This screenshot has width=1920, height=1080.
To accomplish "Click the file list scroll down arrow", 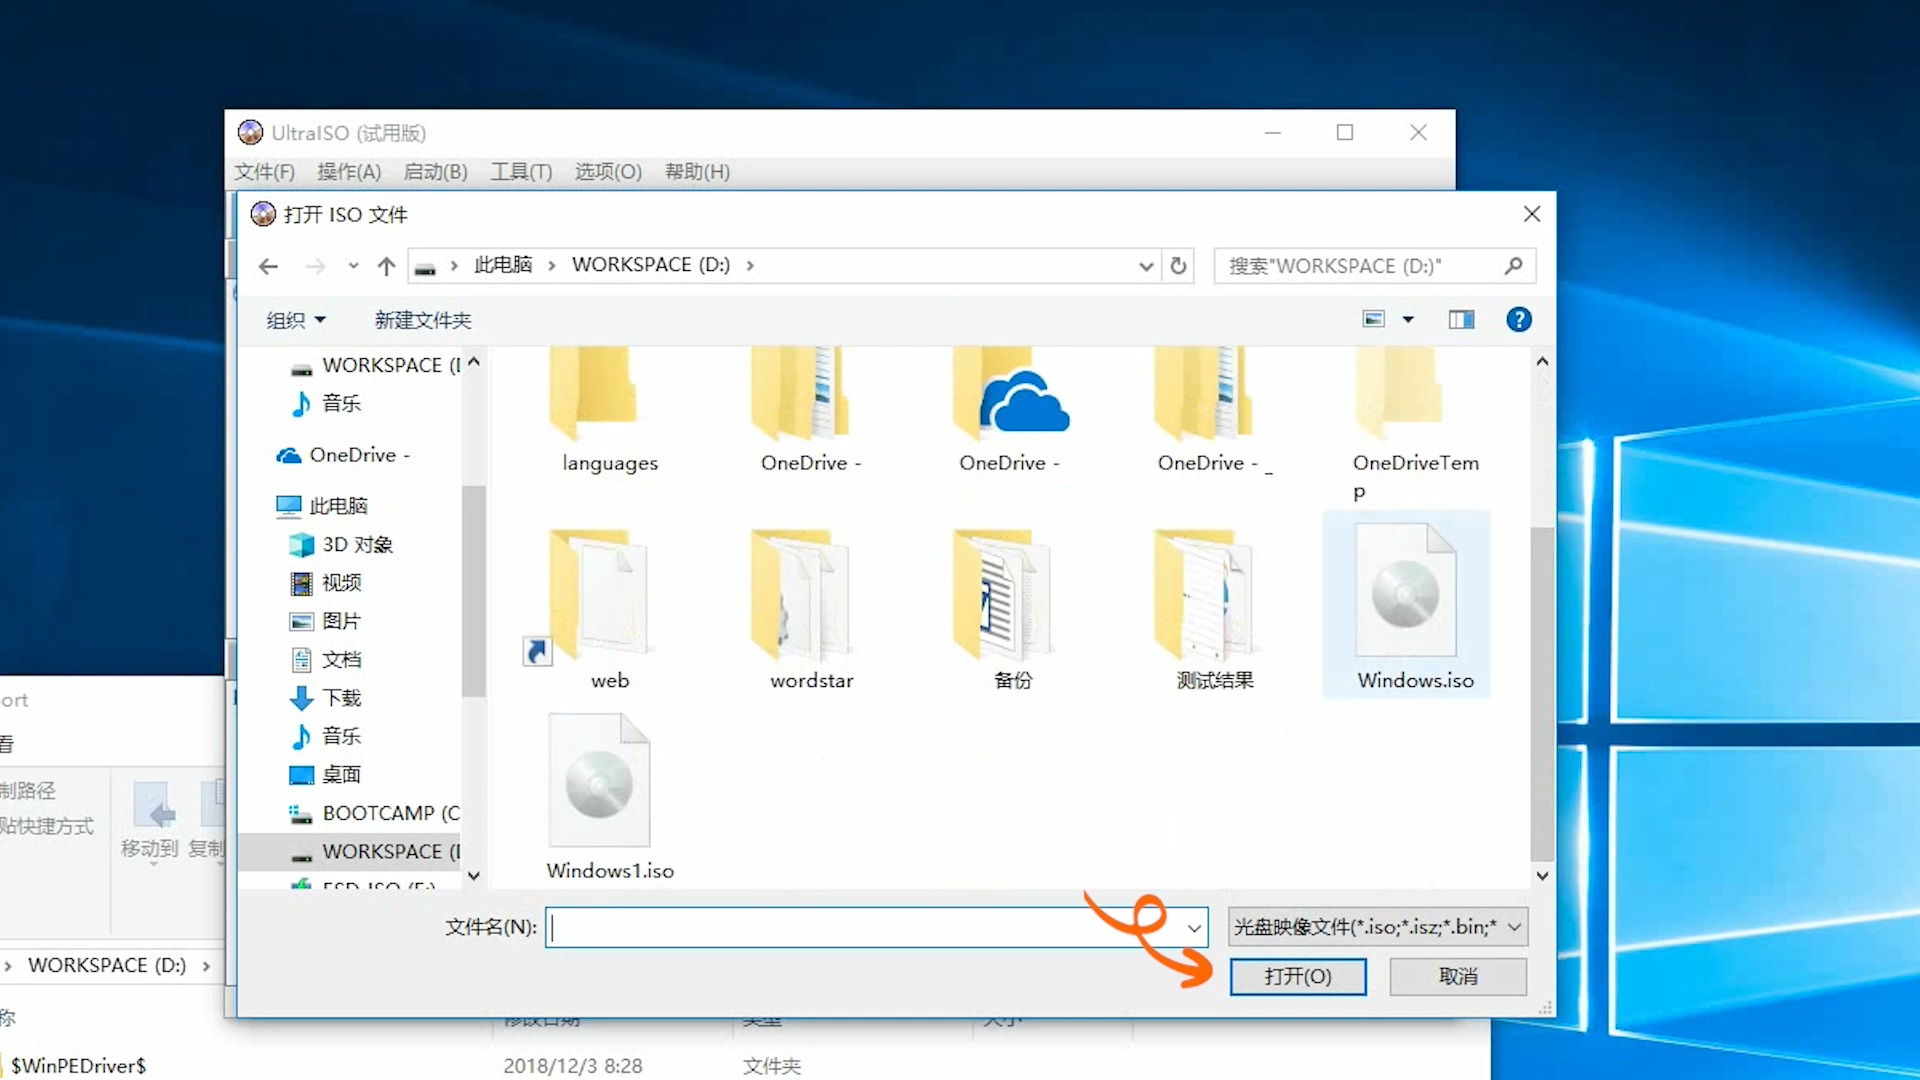I will tap(1542, 875).
